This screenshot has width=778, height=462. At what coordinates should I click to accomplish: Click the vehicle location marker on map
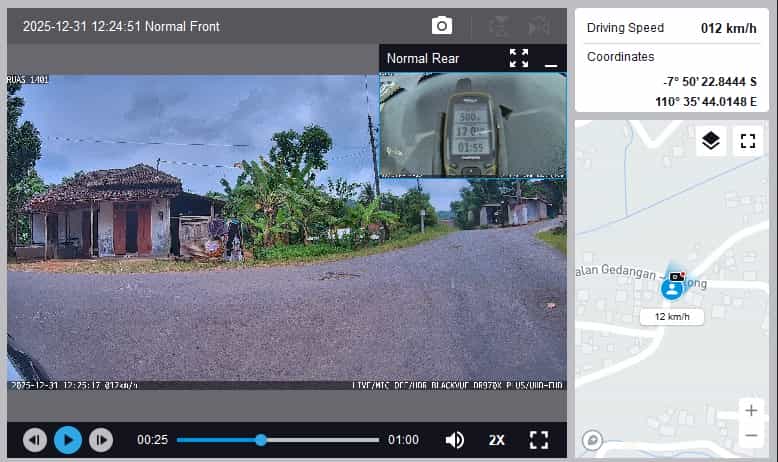click(x=672, y=288)
